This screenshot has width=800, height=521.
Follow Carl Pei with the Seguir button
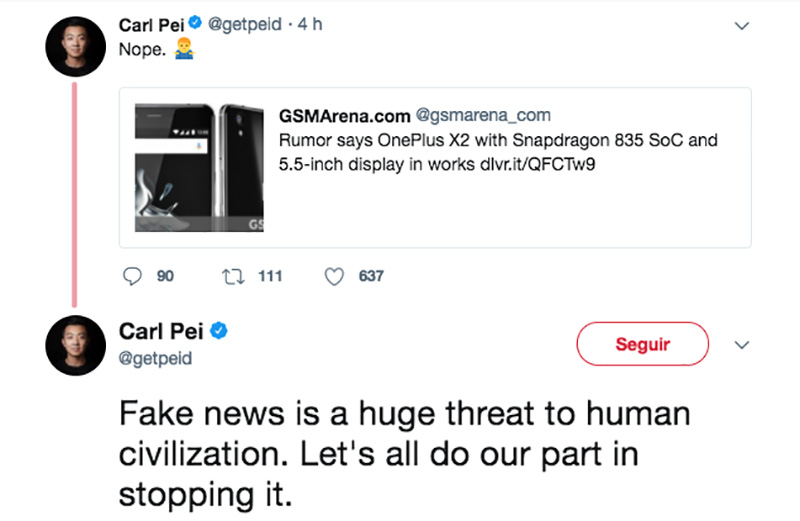tap(642, 344)
